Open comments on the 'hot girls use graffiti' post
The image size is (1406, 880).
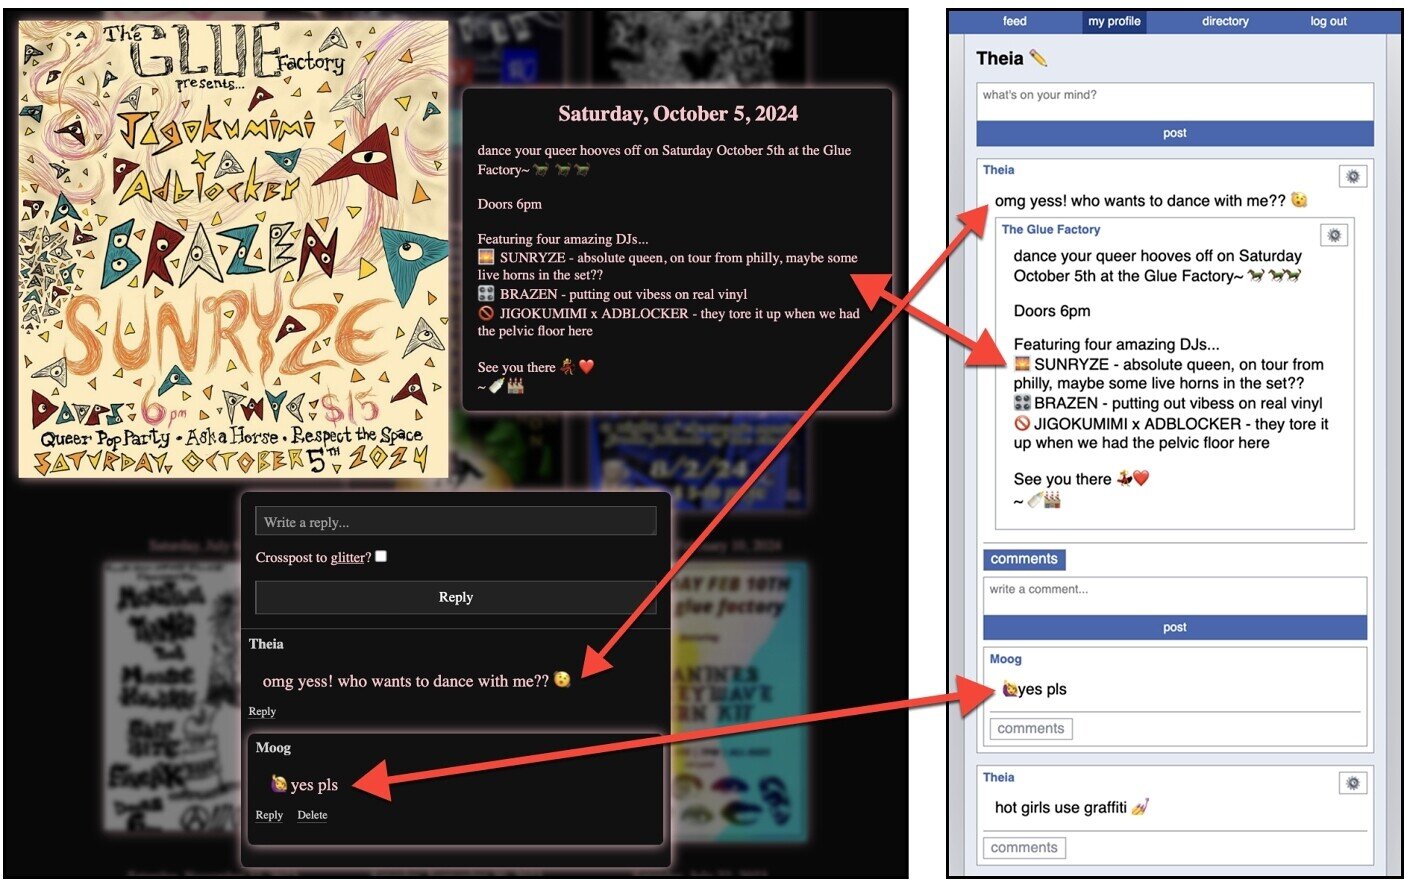coord(1023,847)
